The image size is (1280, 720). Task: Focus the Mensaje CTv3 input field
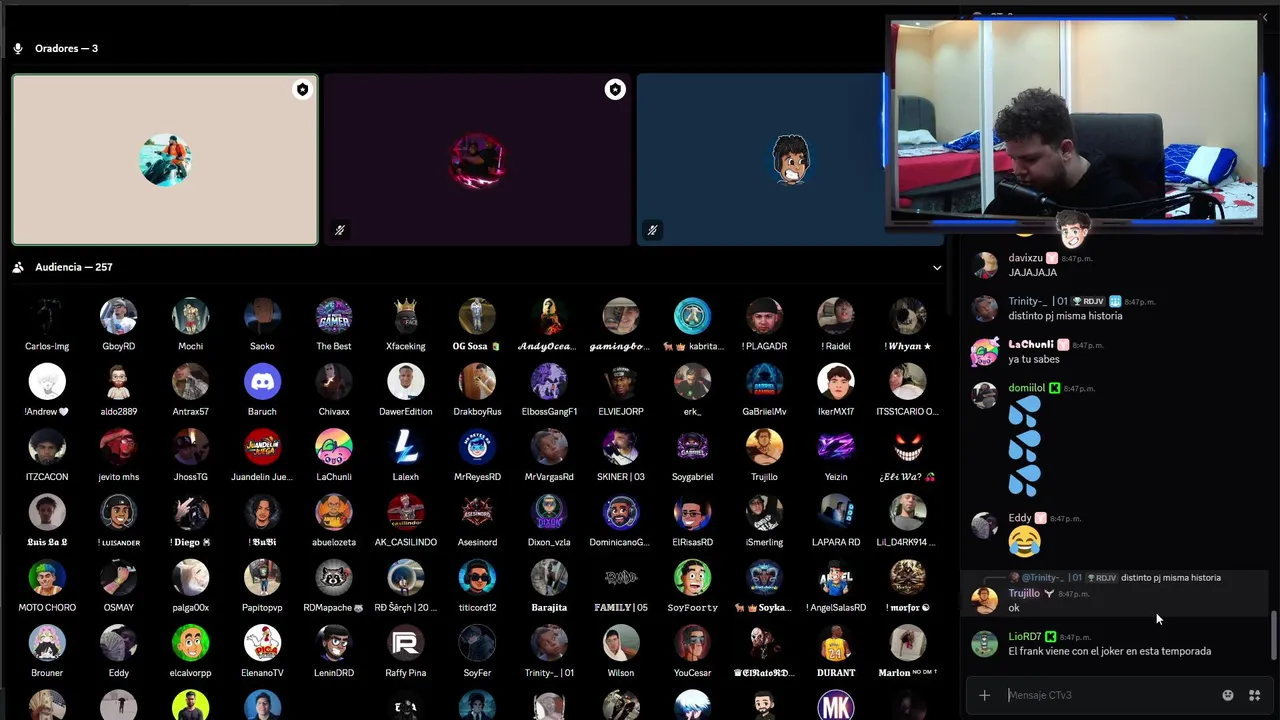[x=1108, y=695]
